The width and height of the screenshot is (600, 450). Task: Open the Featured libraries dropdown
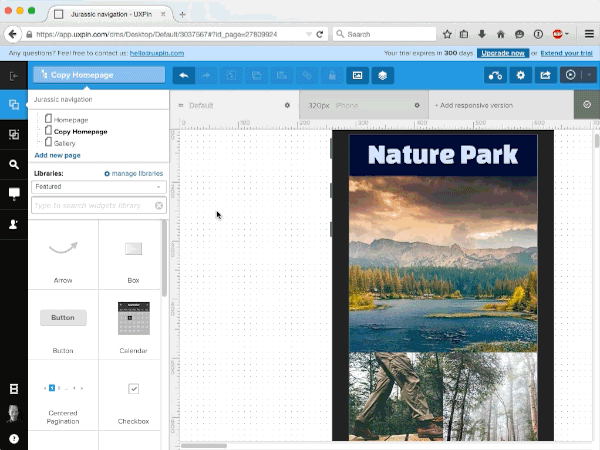[99, 187]
